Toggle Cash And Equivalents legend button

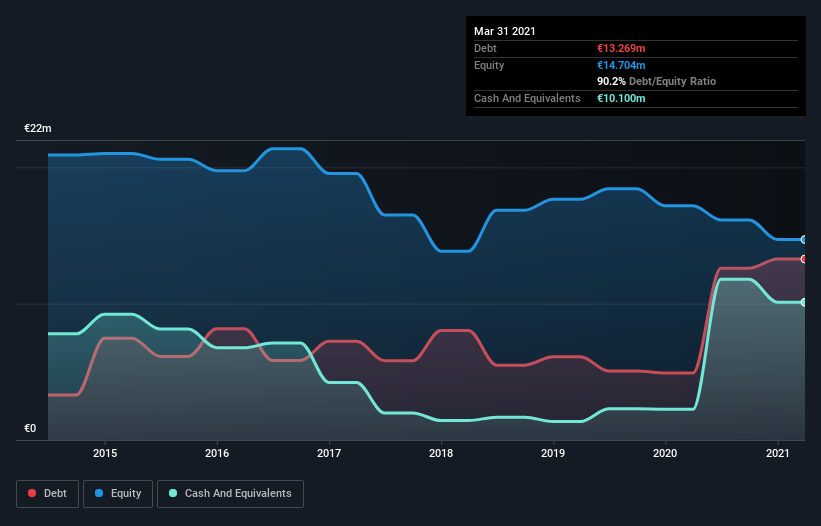point(230,494)
